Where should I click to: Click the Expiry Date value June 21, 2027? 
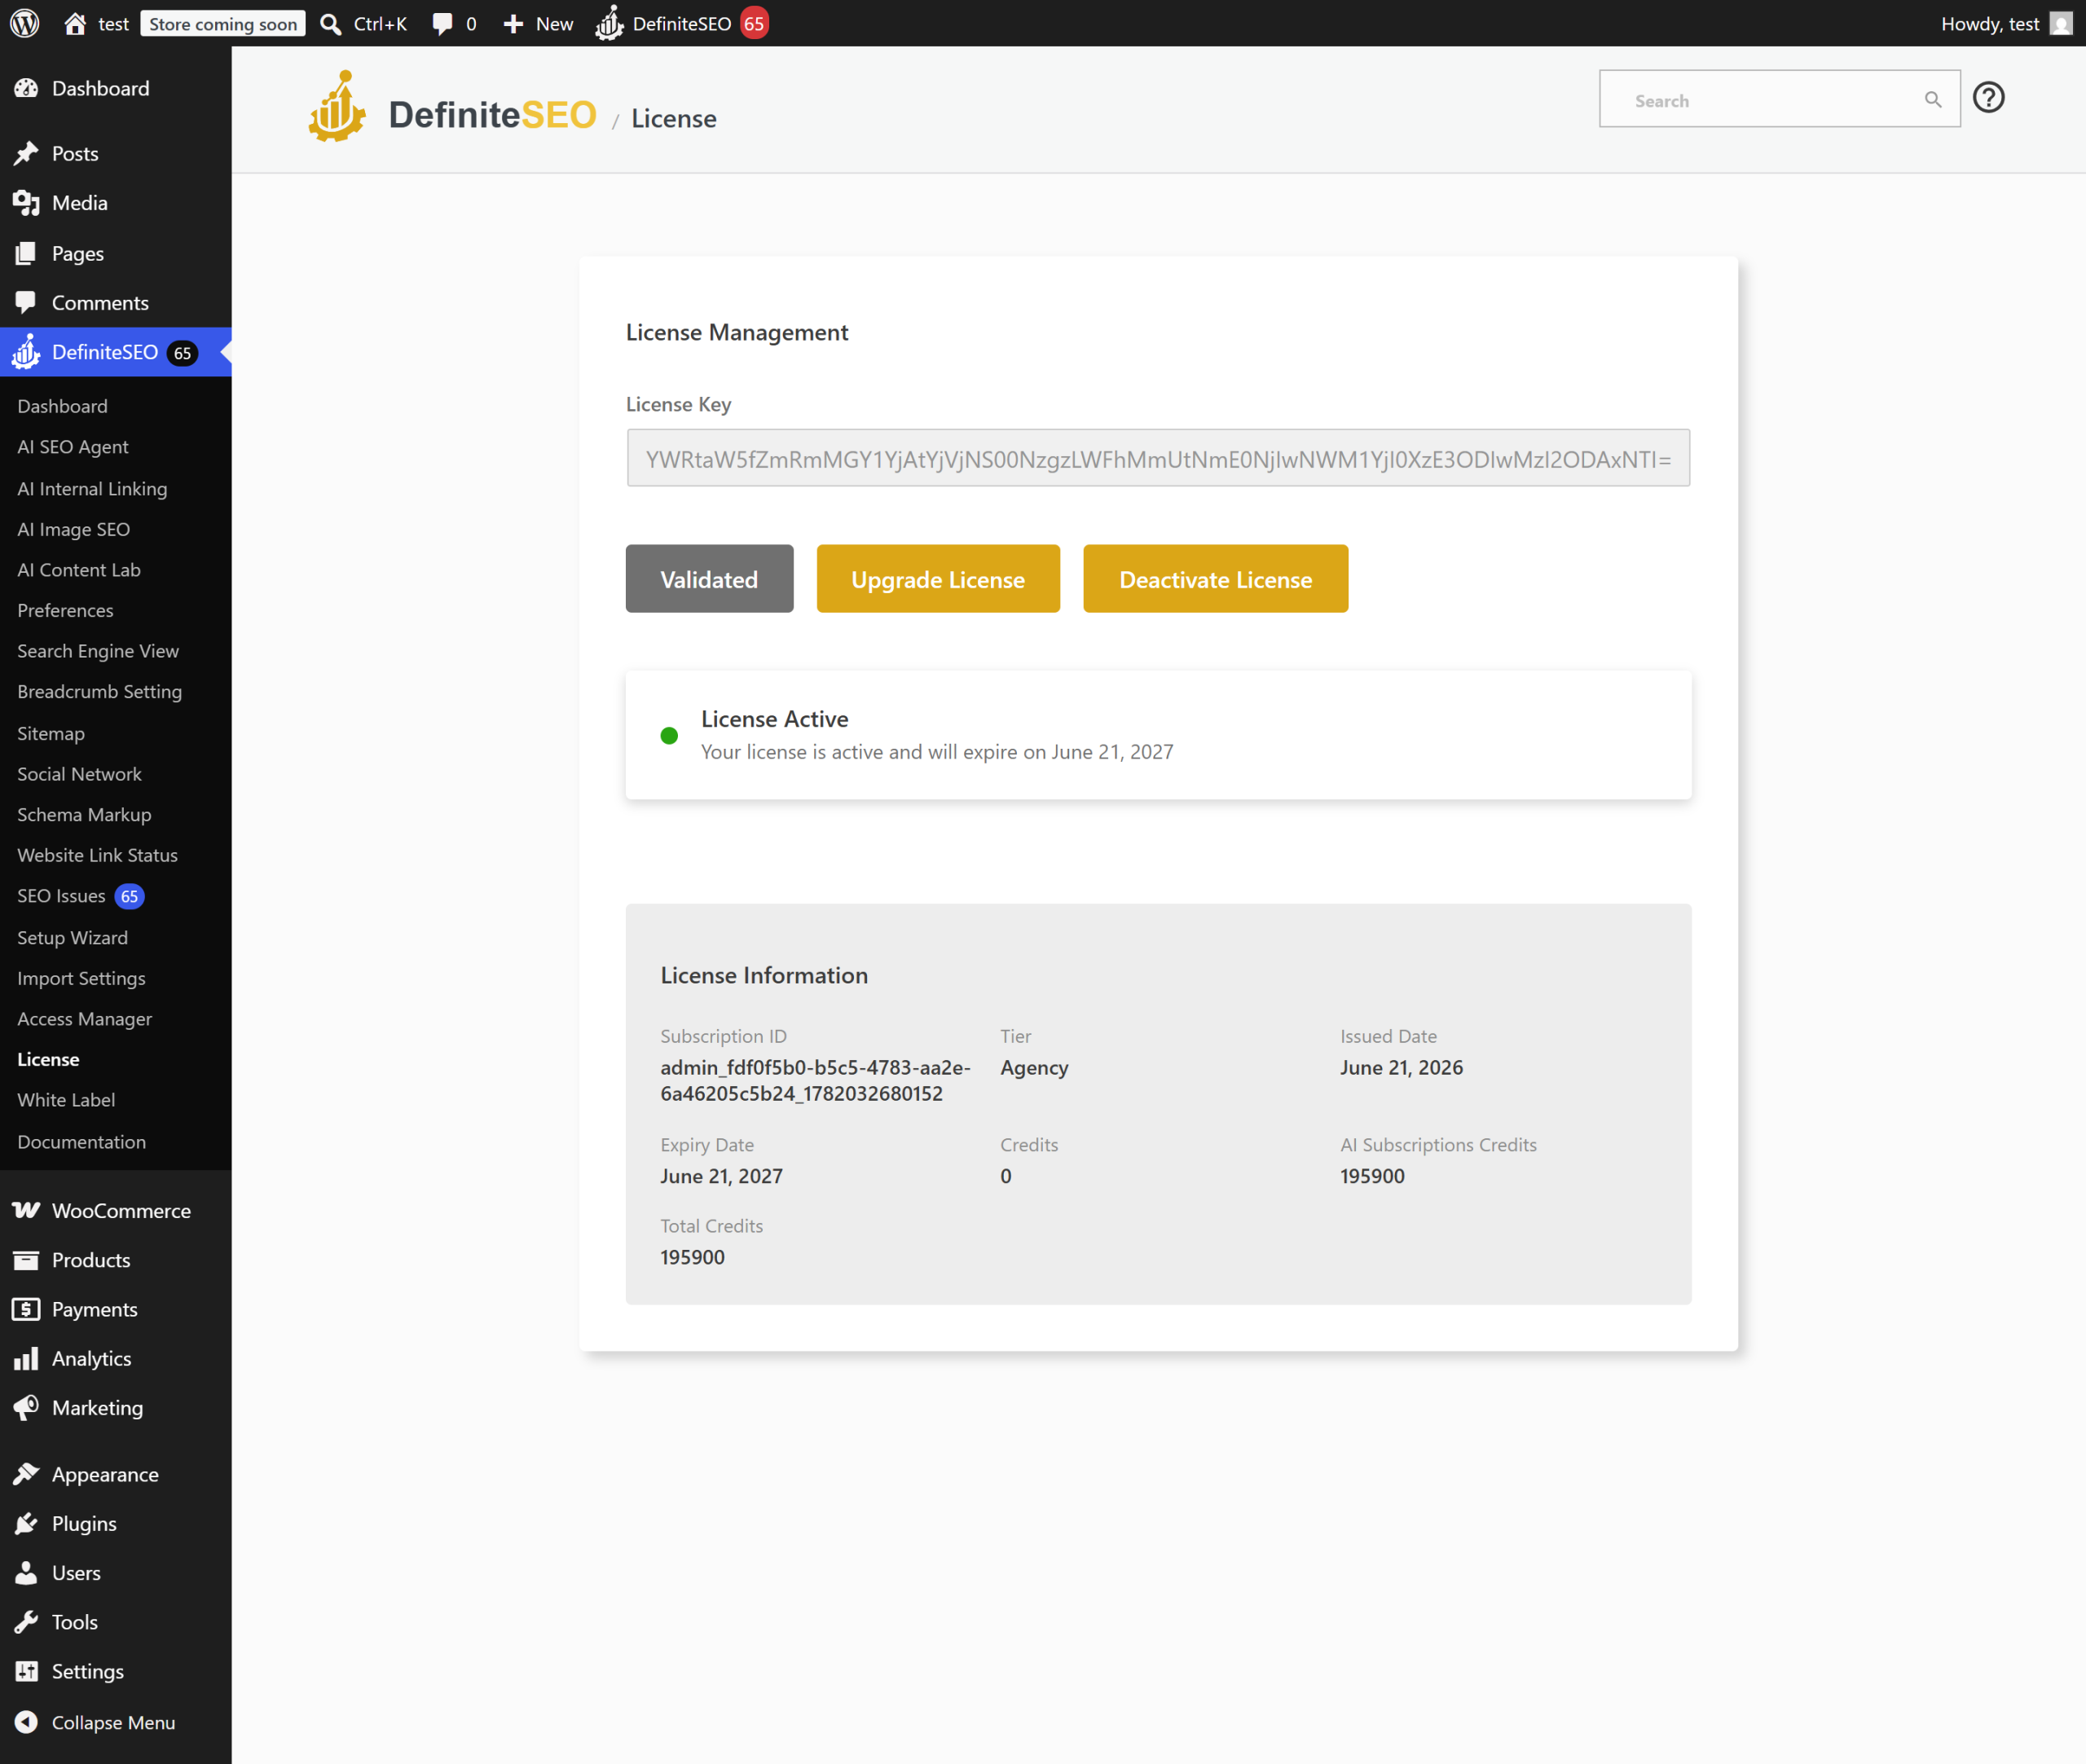[721, 1176]
